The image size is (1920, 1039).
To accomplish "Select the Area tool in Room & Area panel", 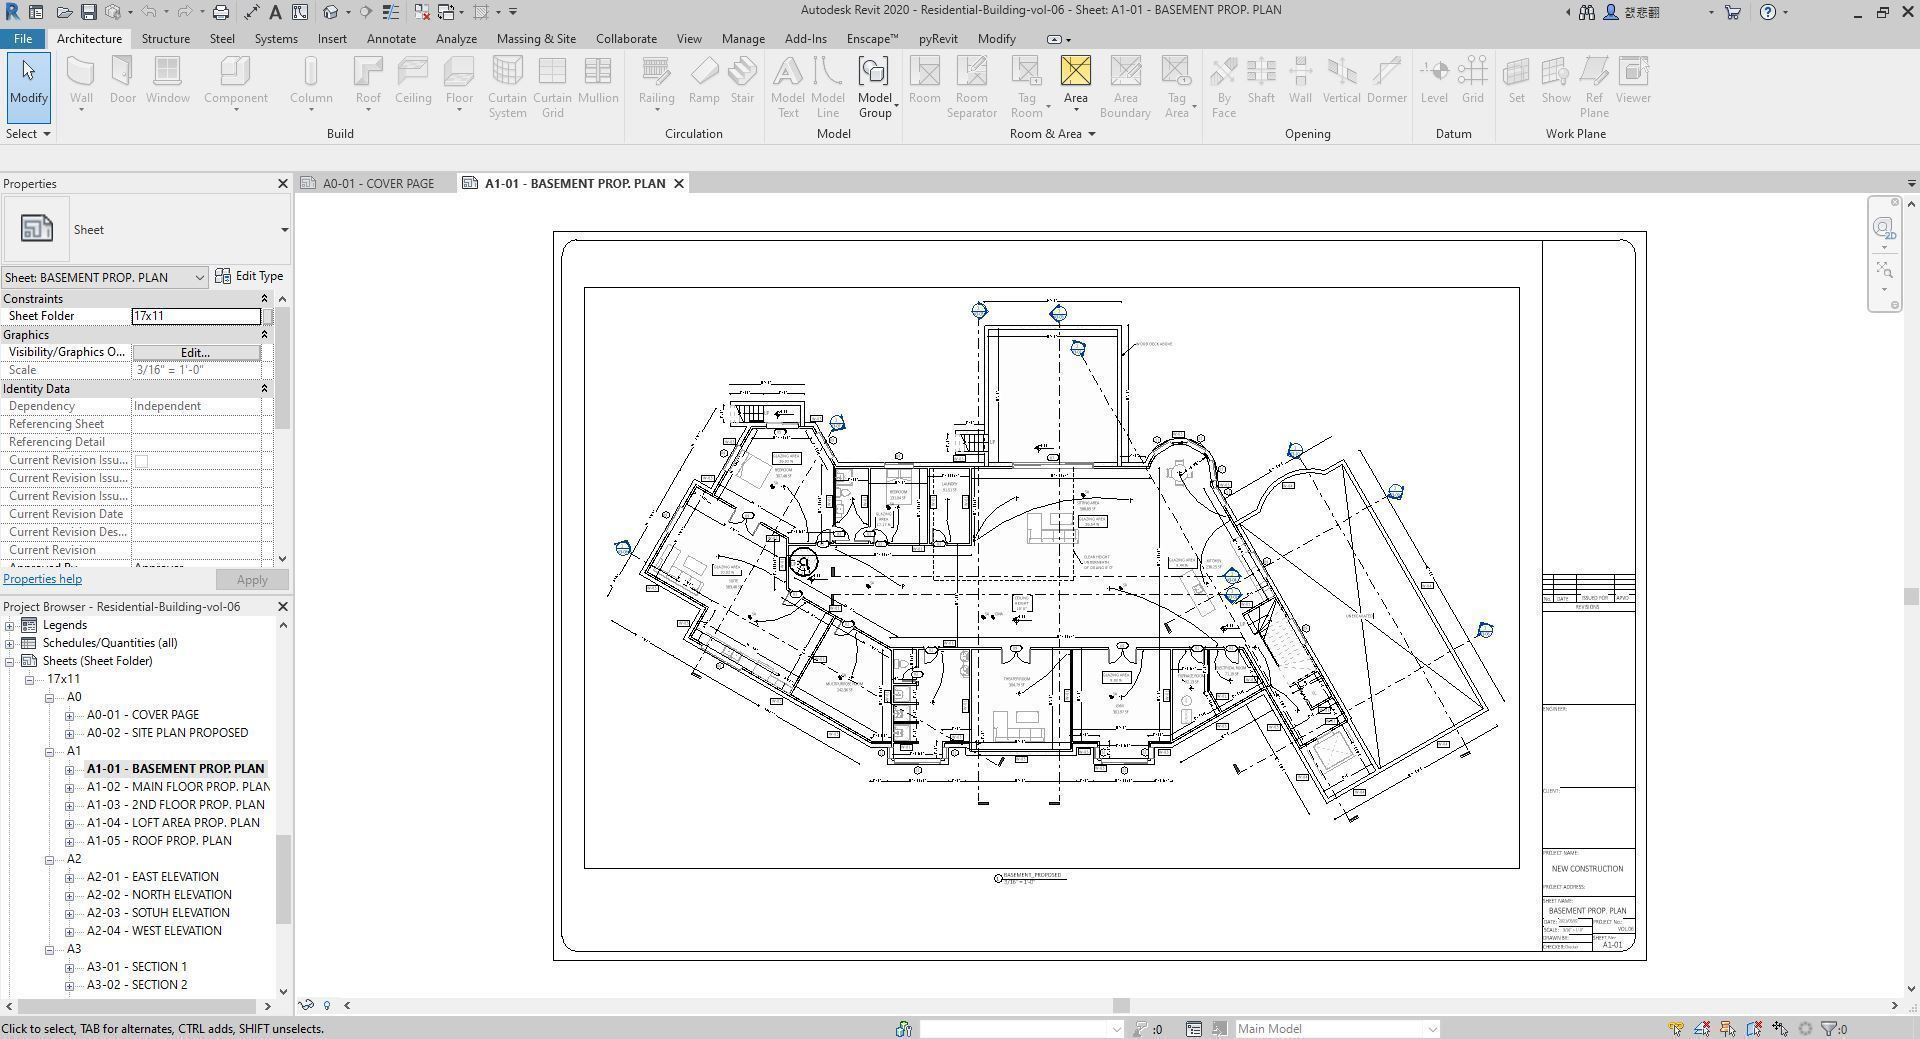I will click(1075, 82).
